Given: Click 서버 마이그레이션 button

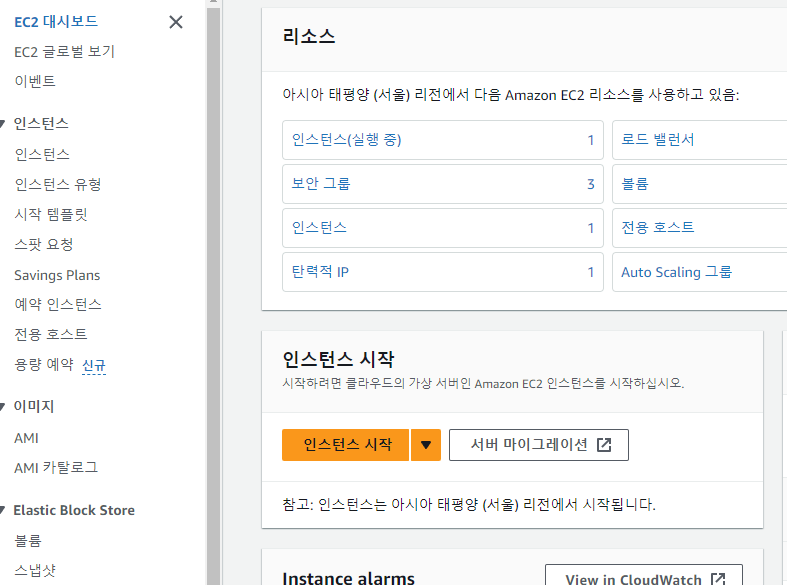Looking at the screenshot, I should [539, 445].
